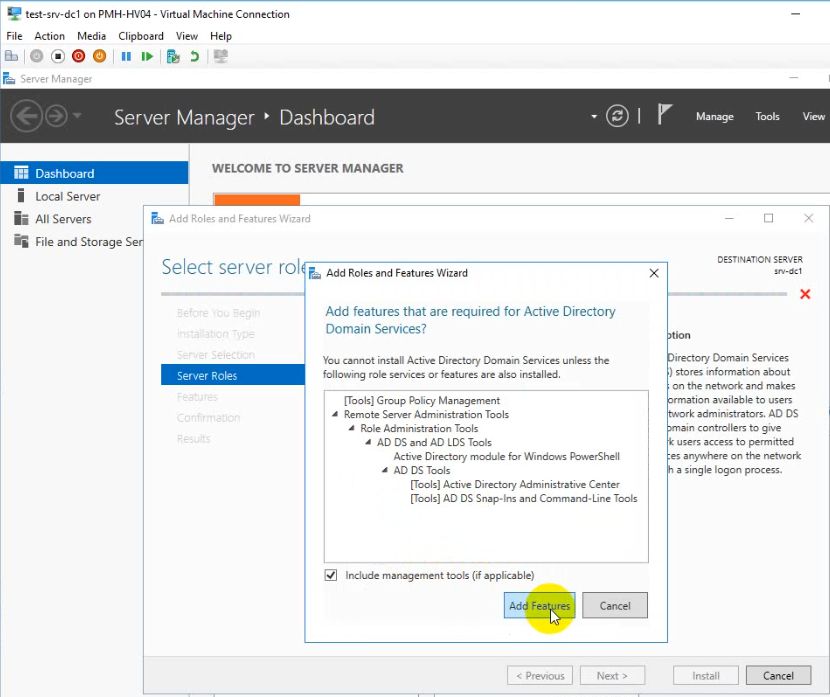Image resolution: width=830 pixels, height=697 pixels.
Task: Close the Add features popup dialog
Action: coord(654,273)
